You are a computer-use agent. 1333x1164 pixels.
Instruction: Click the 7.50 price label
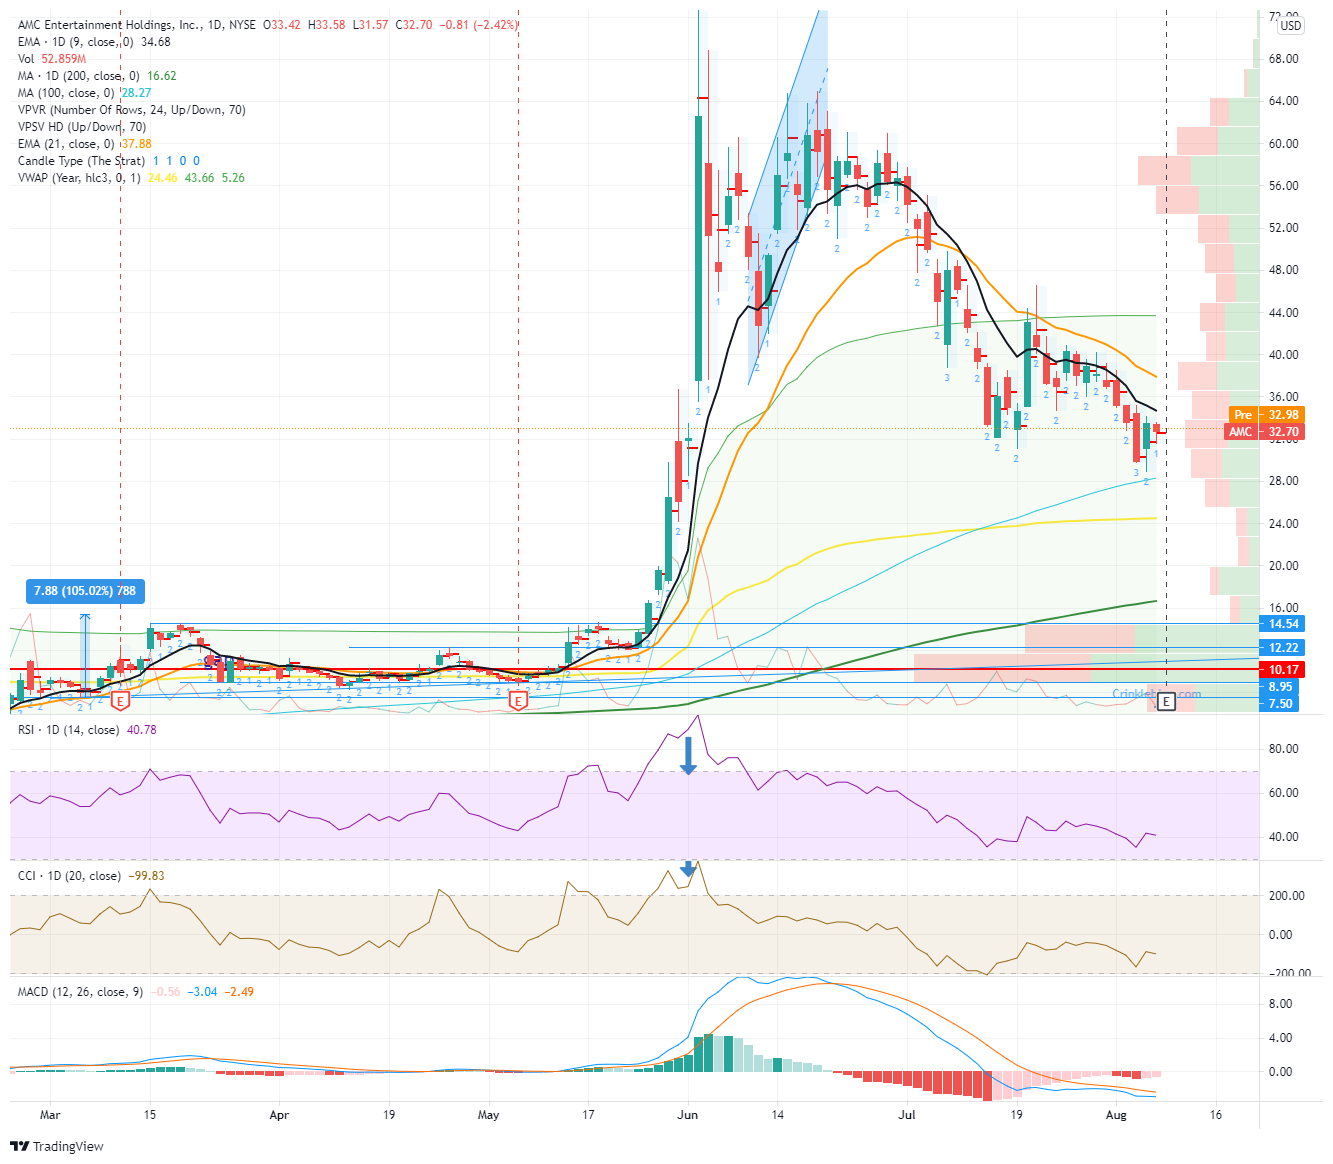point(1281,704)
